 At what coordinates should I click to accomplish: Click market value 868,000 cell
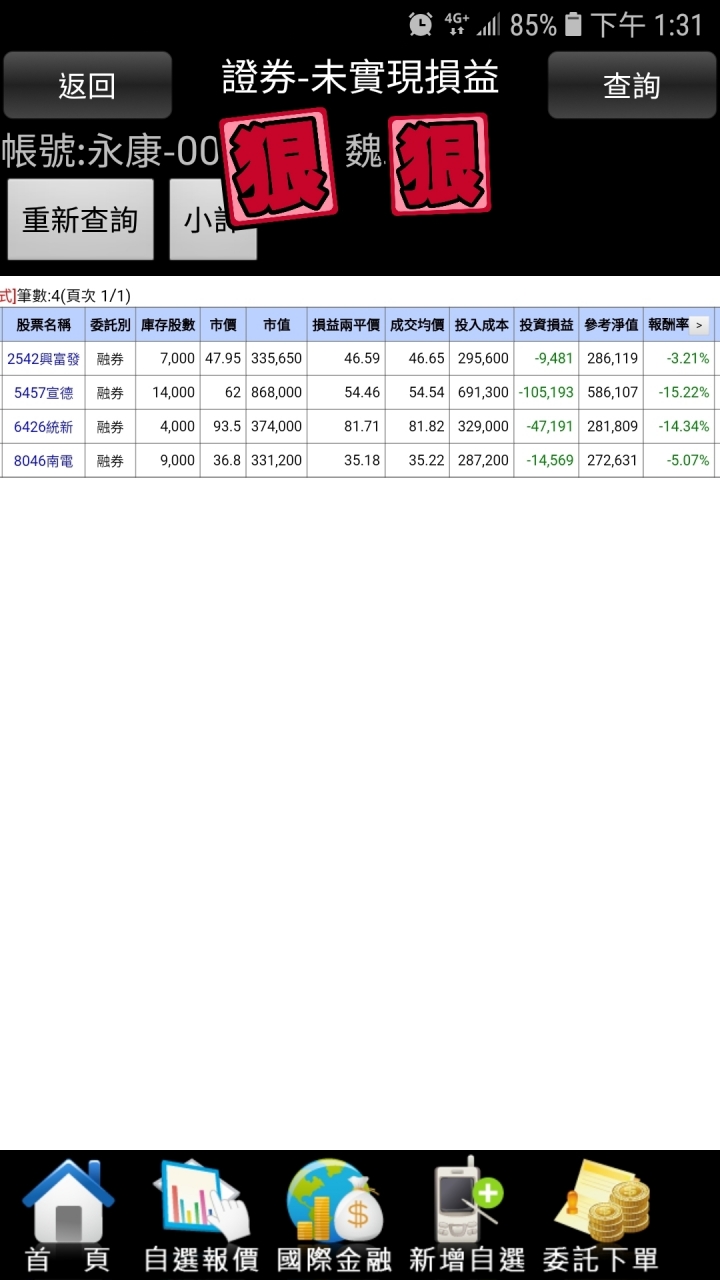click(x=276, y=392)
